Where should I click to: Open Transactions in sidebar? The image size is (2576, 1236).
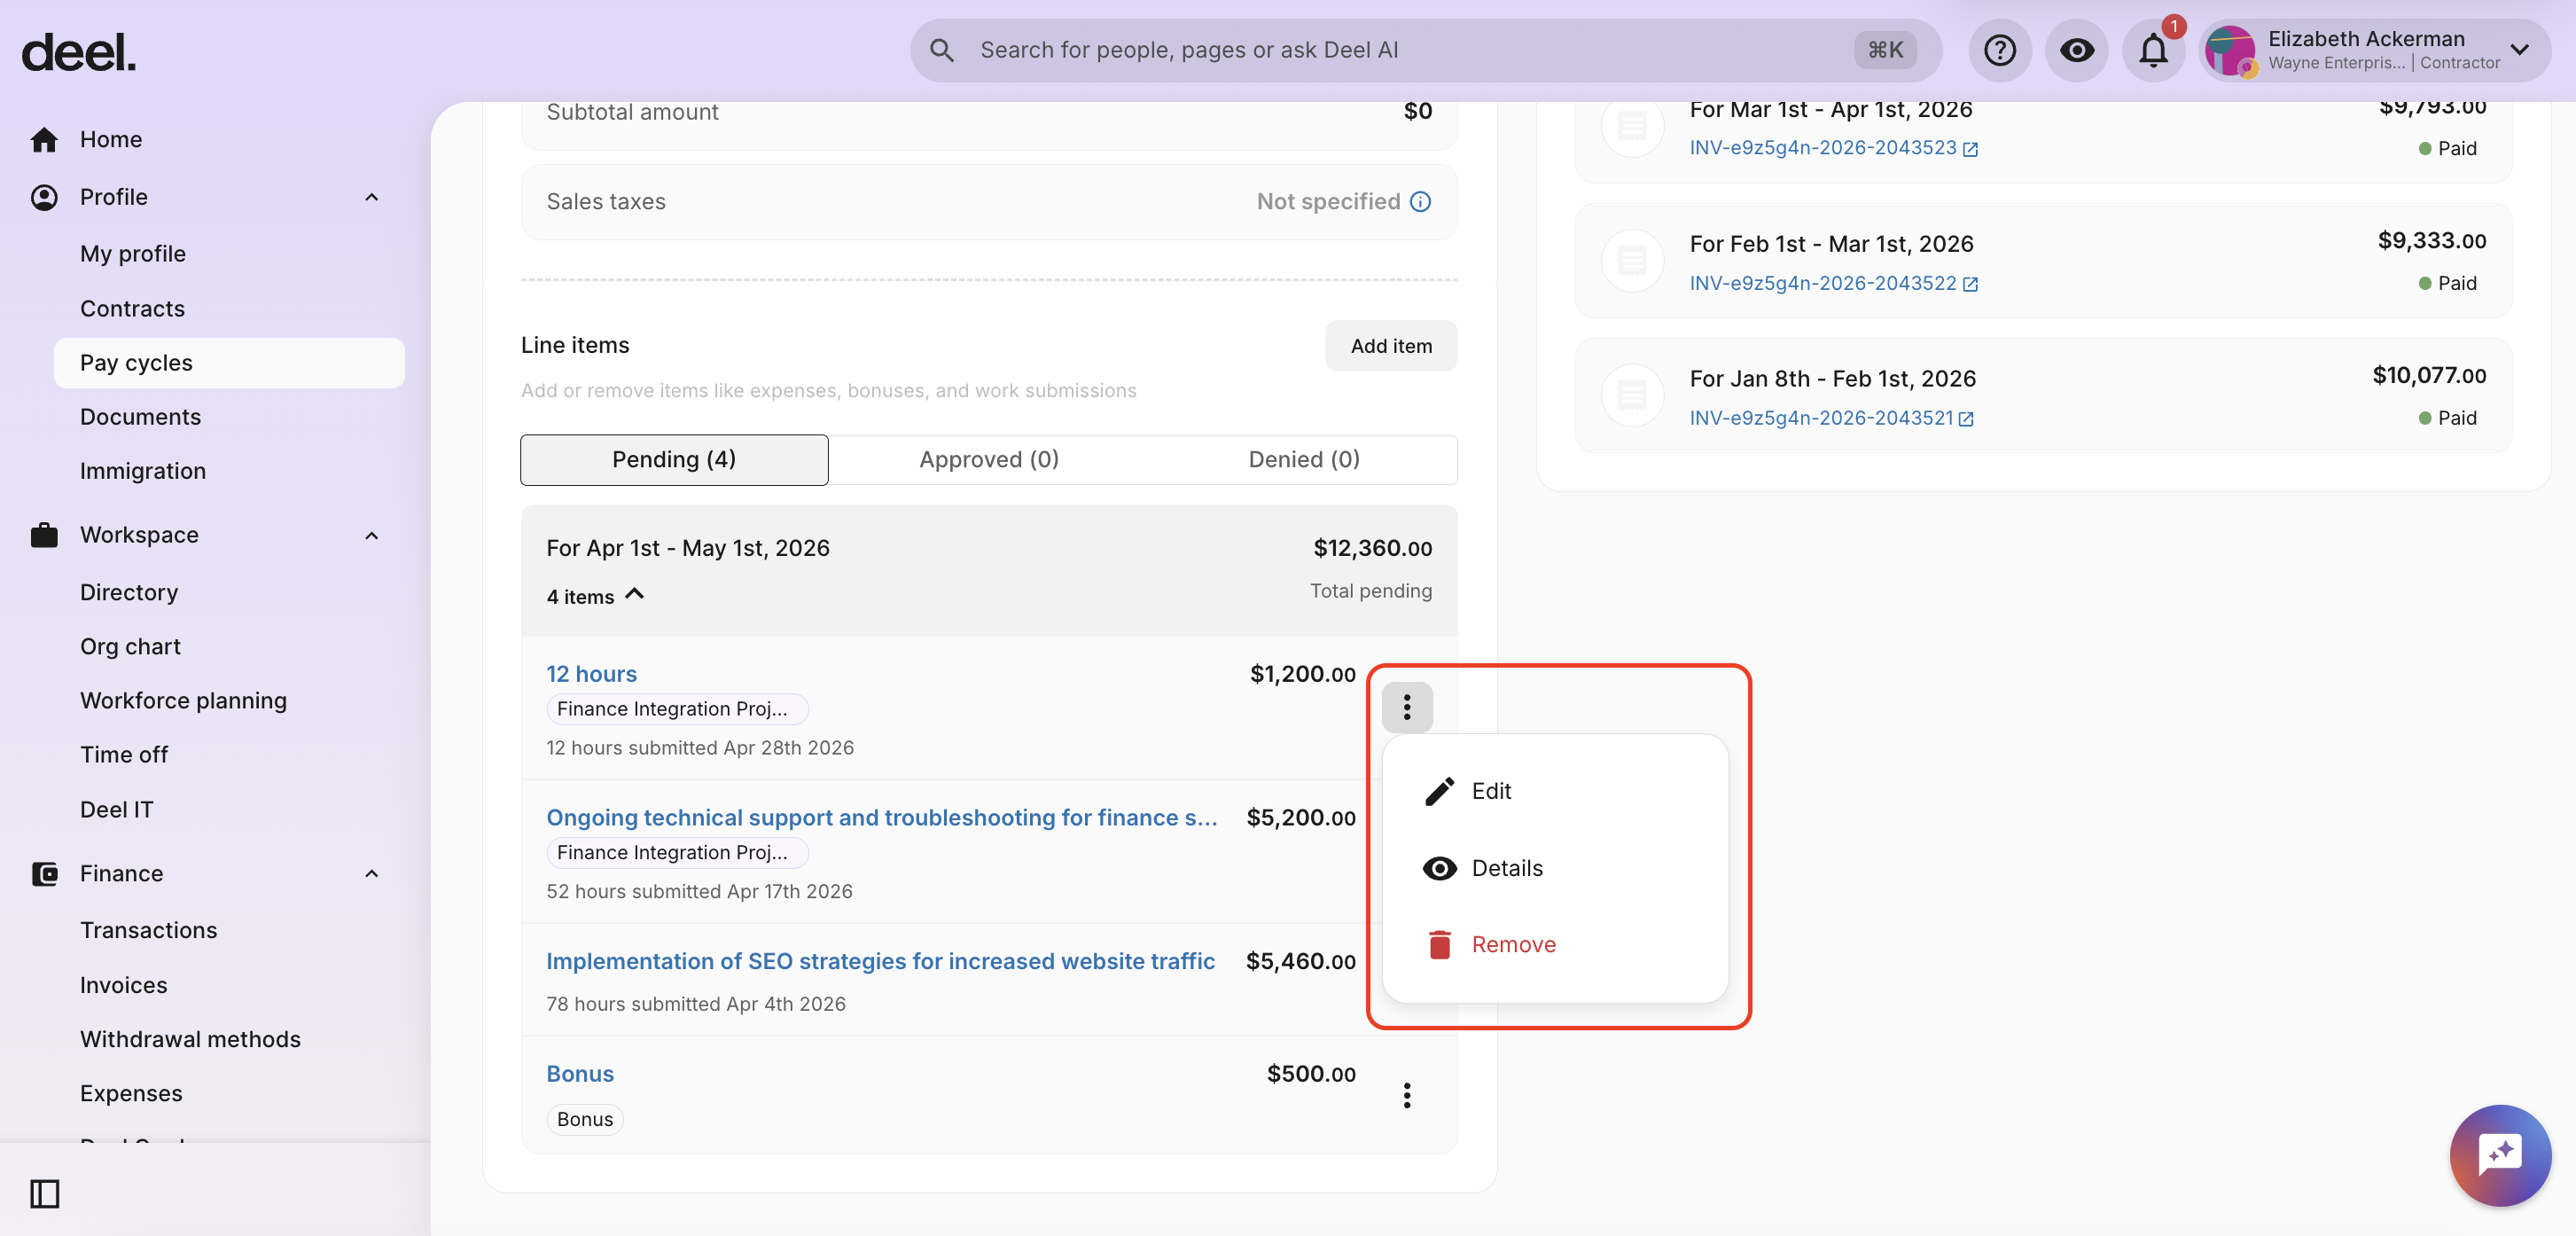(x=149, y=931)
